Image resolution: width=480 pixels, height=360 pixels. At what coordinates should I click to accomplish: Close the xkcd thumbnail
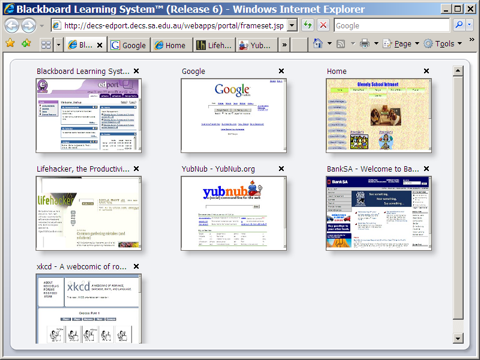tap(136, 266)
